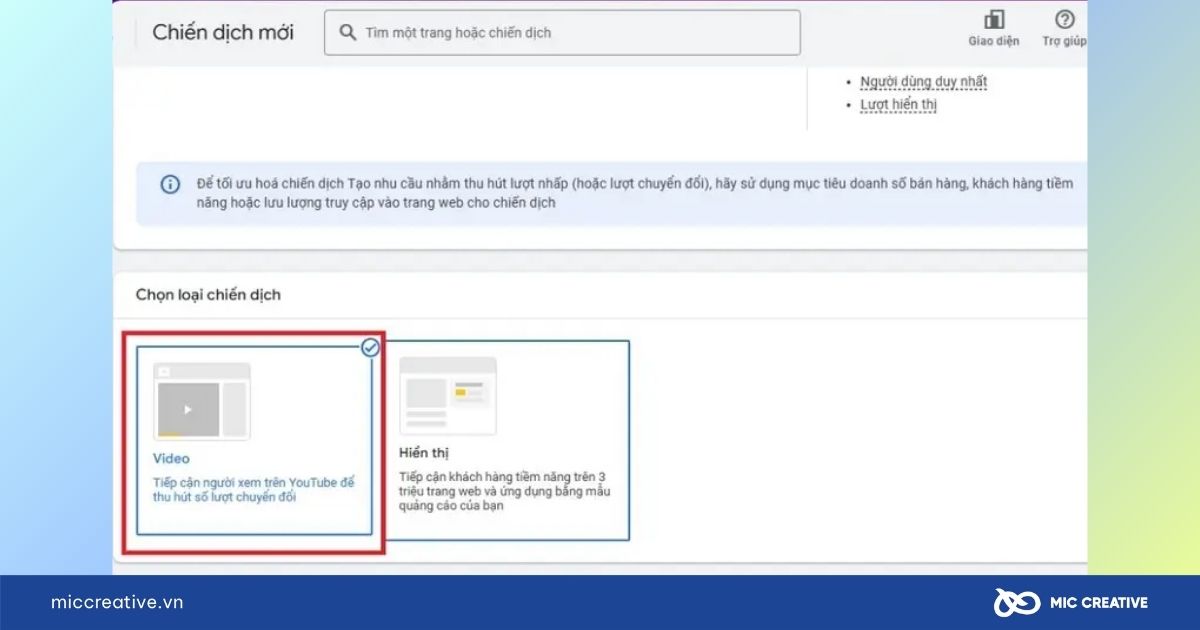
Task: Click the play icon in Video illustration
Action: point(188,409)
